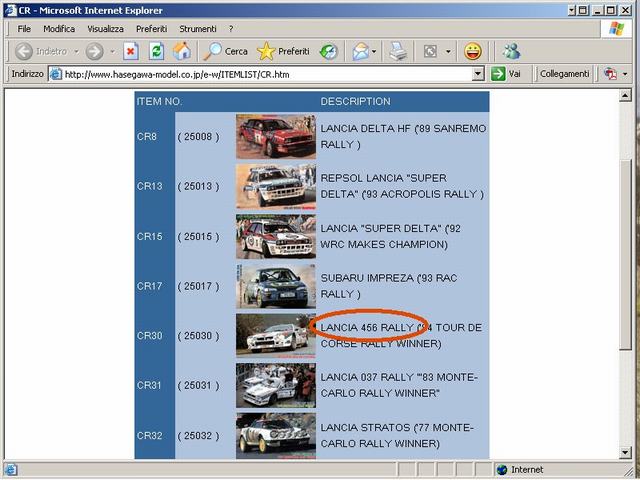640x480 pixels.
Task: Click the page size toolbar icon
Action: click(x=430, y=51)
